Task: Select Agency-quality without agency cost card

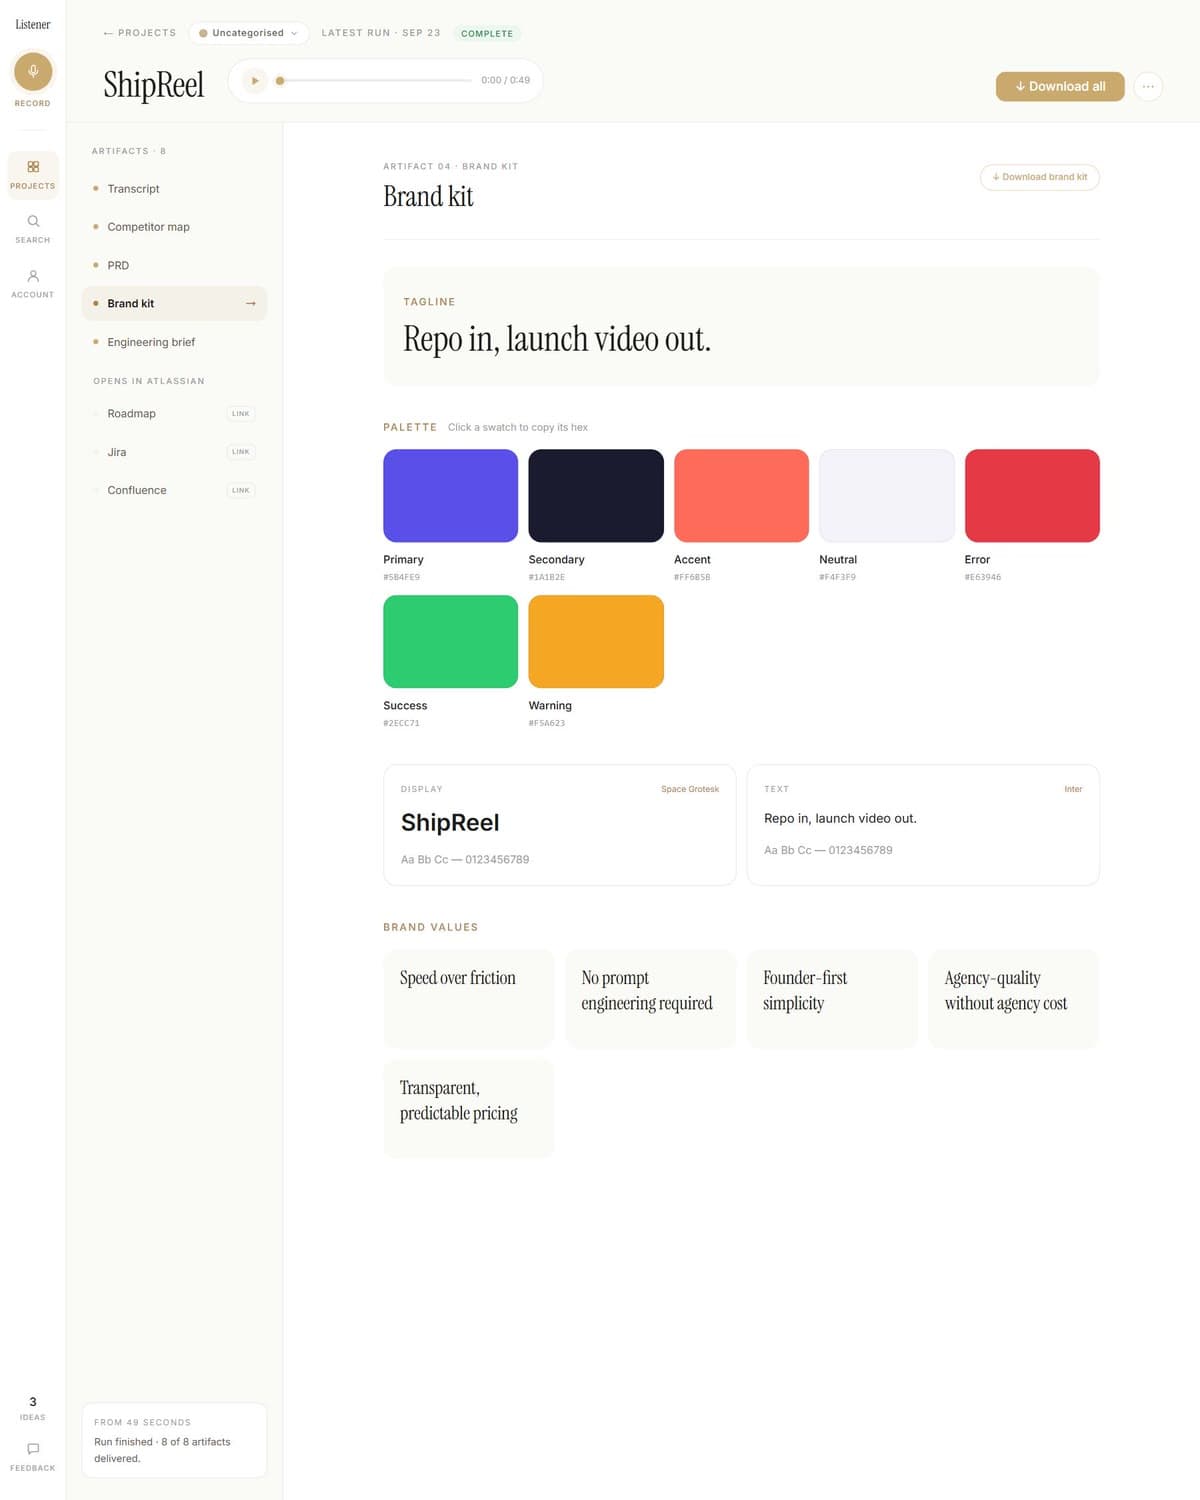Action: click(1014, 999)
